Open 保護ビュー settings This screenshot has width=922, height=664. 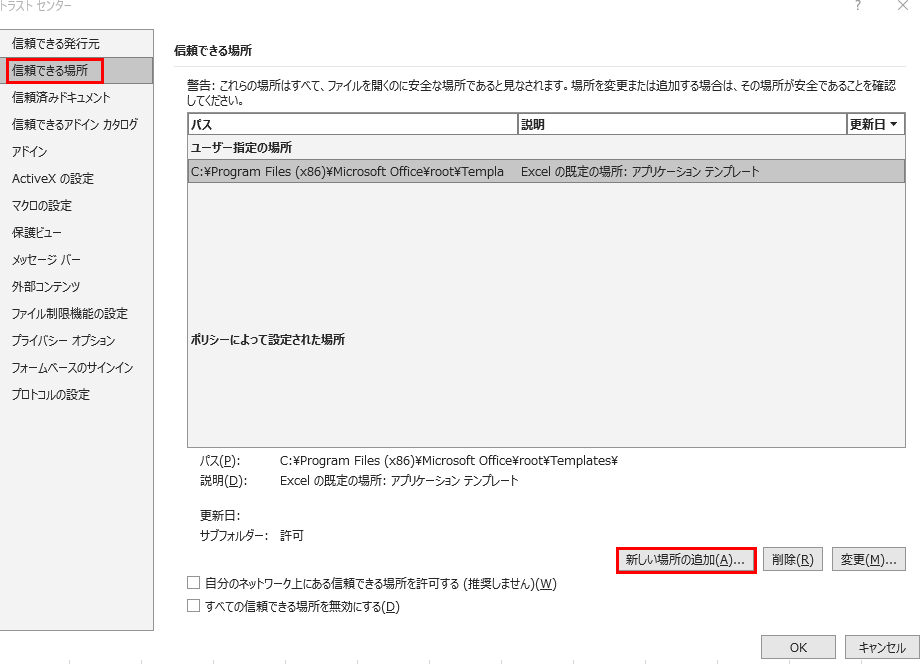36,233
